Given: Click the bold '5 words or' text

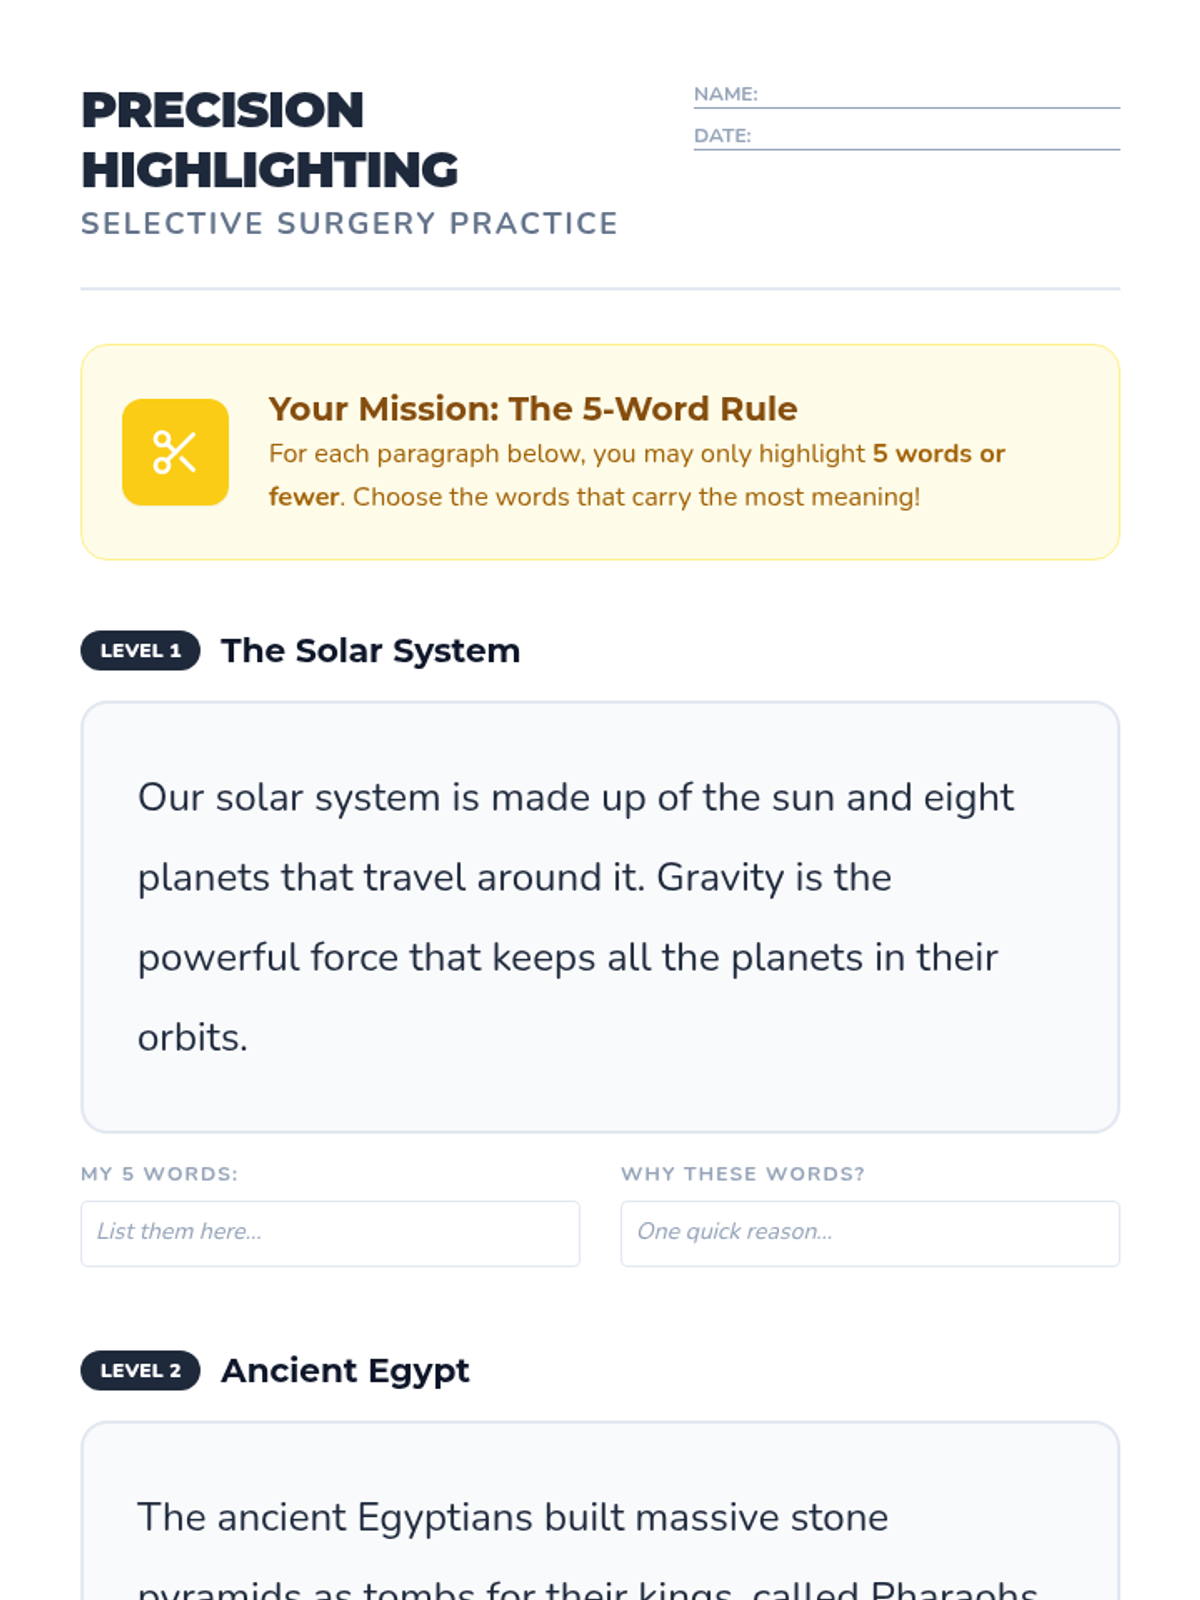Looking at the screenshot, I should coord(938,454).
